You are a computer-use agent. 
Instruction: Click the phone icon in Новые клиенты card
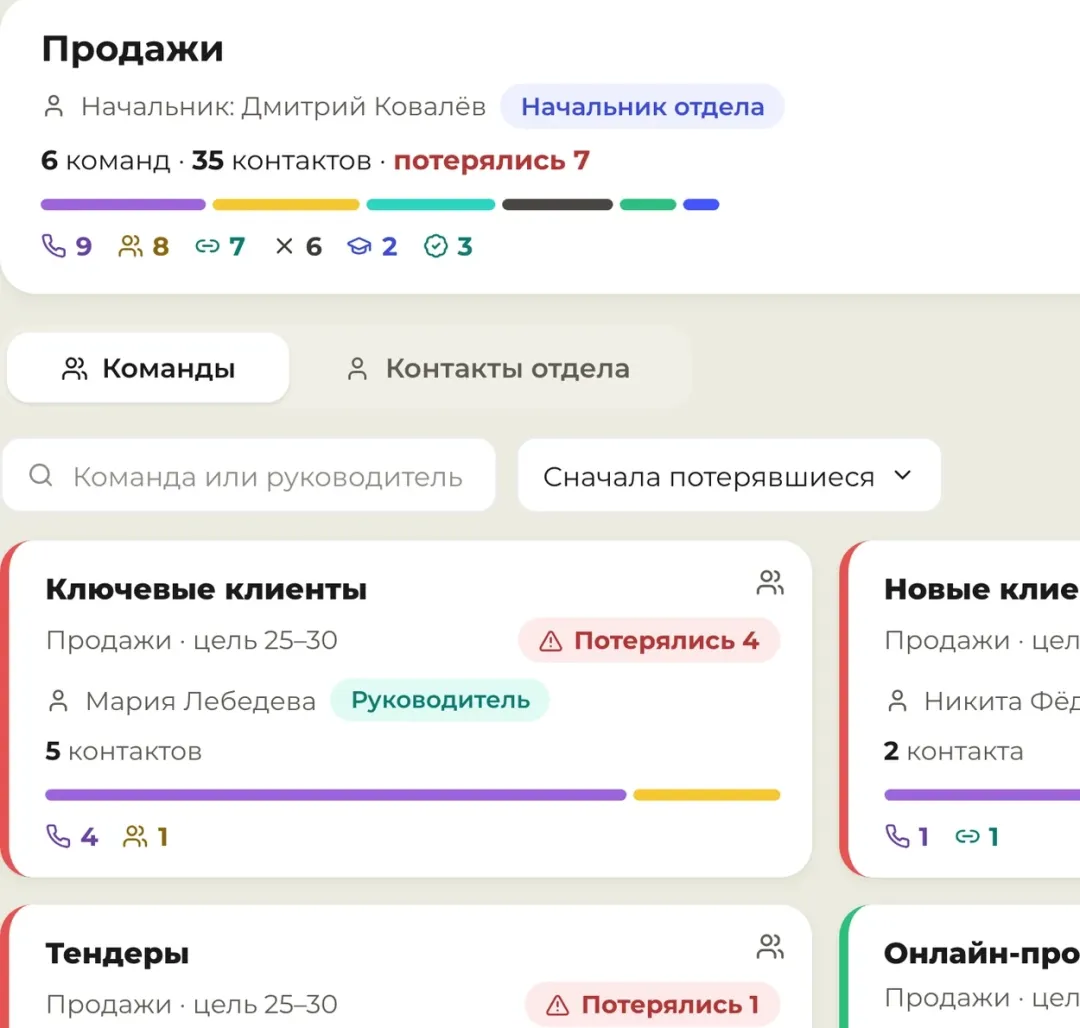pyautogui.click(x=897, y=836)
